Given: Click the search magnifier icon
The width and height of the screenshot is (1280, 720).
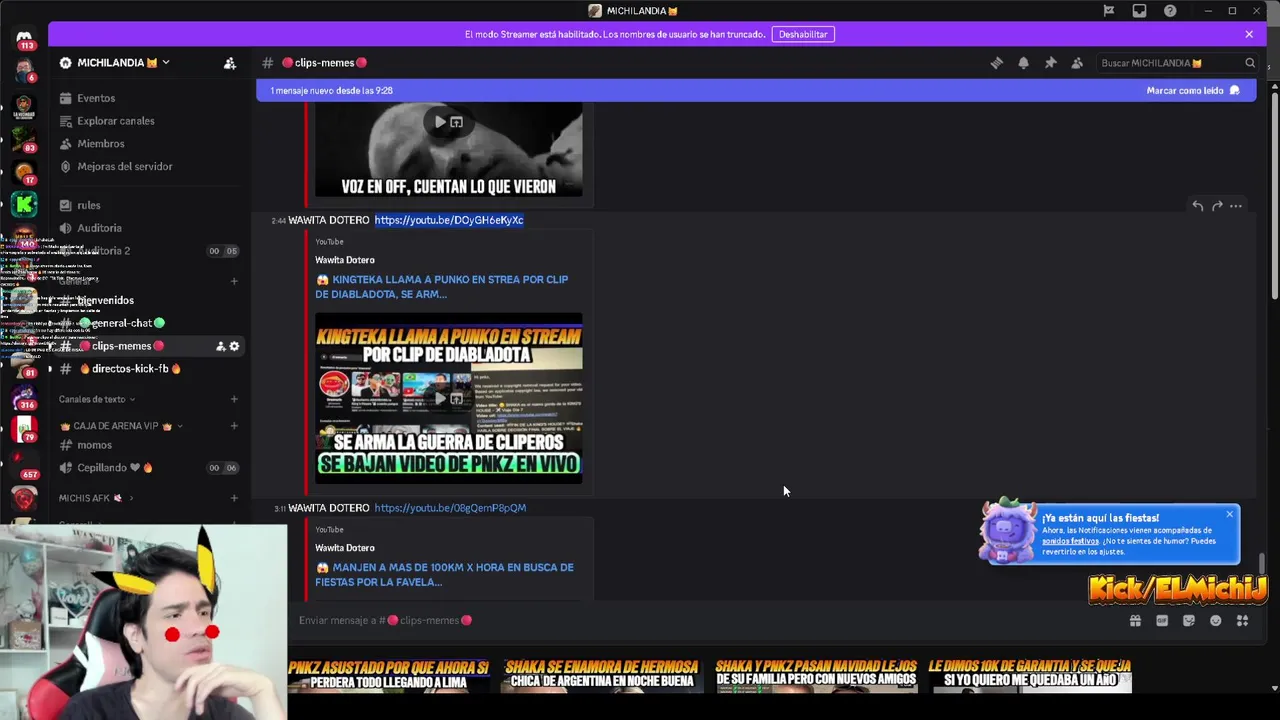Looking at the screenshot, I should click(1249, 63).
